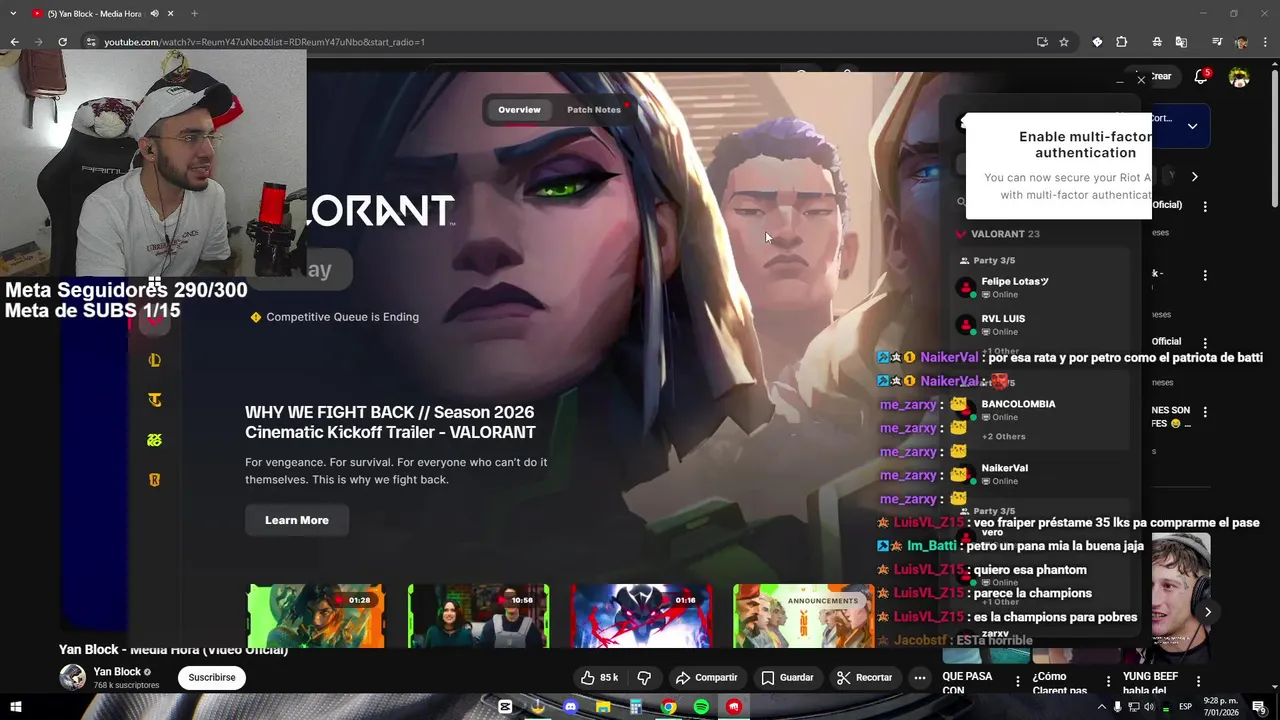
Task: Open the Teamfight Tactics sidebar icon
Action: (154, 400)
